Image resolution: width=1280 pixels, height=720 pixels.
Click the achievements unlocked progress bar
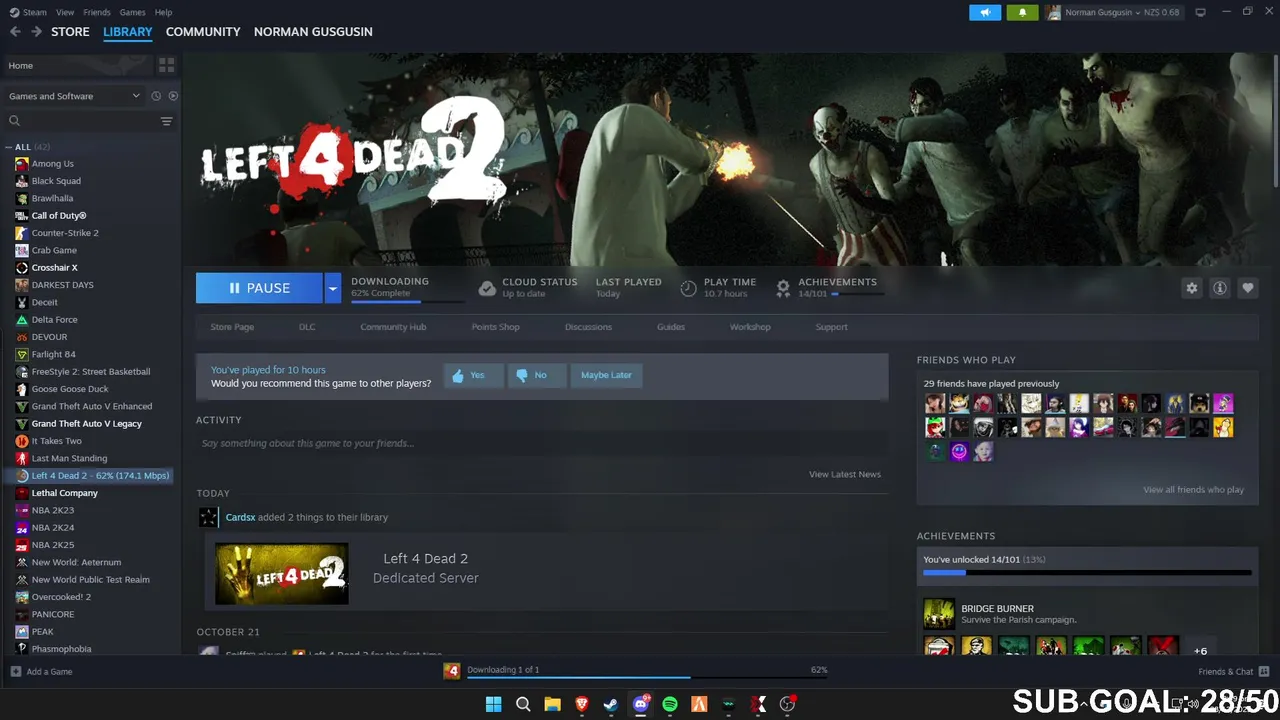pos(1087,573)
